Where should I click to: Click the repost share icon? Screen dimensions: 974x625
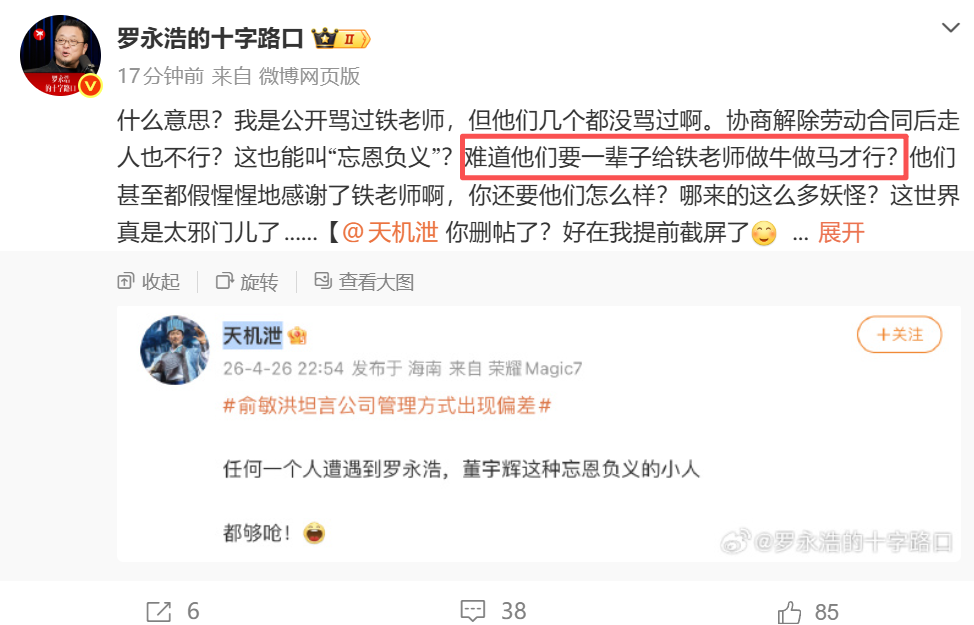[x=158, y=611]
